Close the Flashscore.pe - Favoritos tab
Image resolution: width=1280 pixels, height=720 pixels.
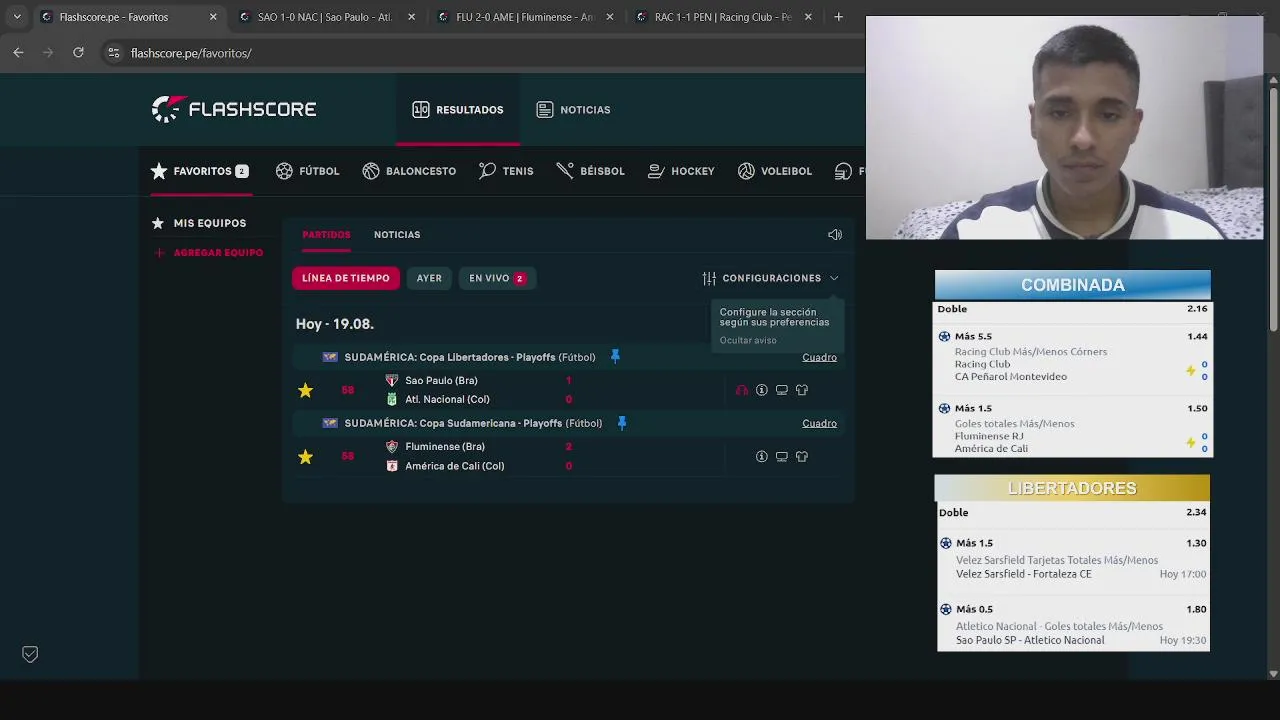pos(213,17)
